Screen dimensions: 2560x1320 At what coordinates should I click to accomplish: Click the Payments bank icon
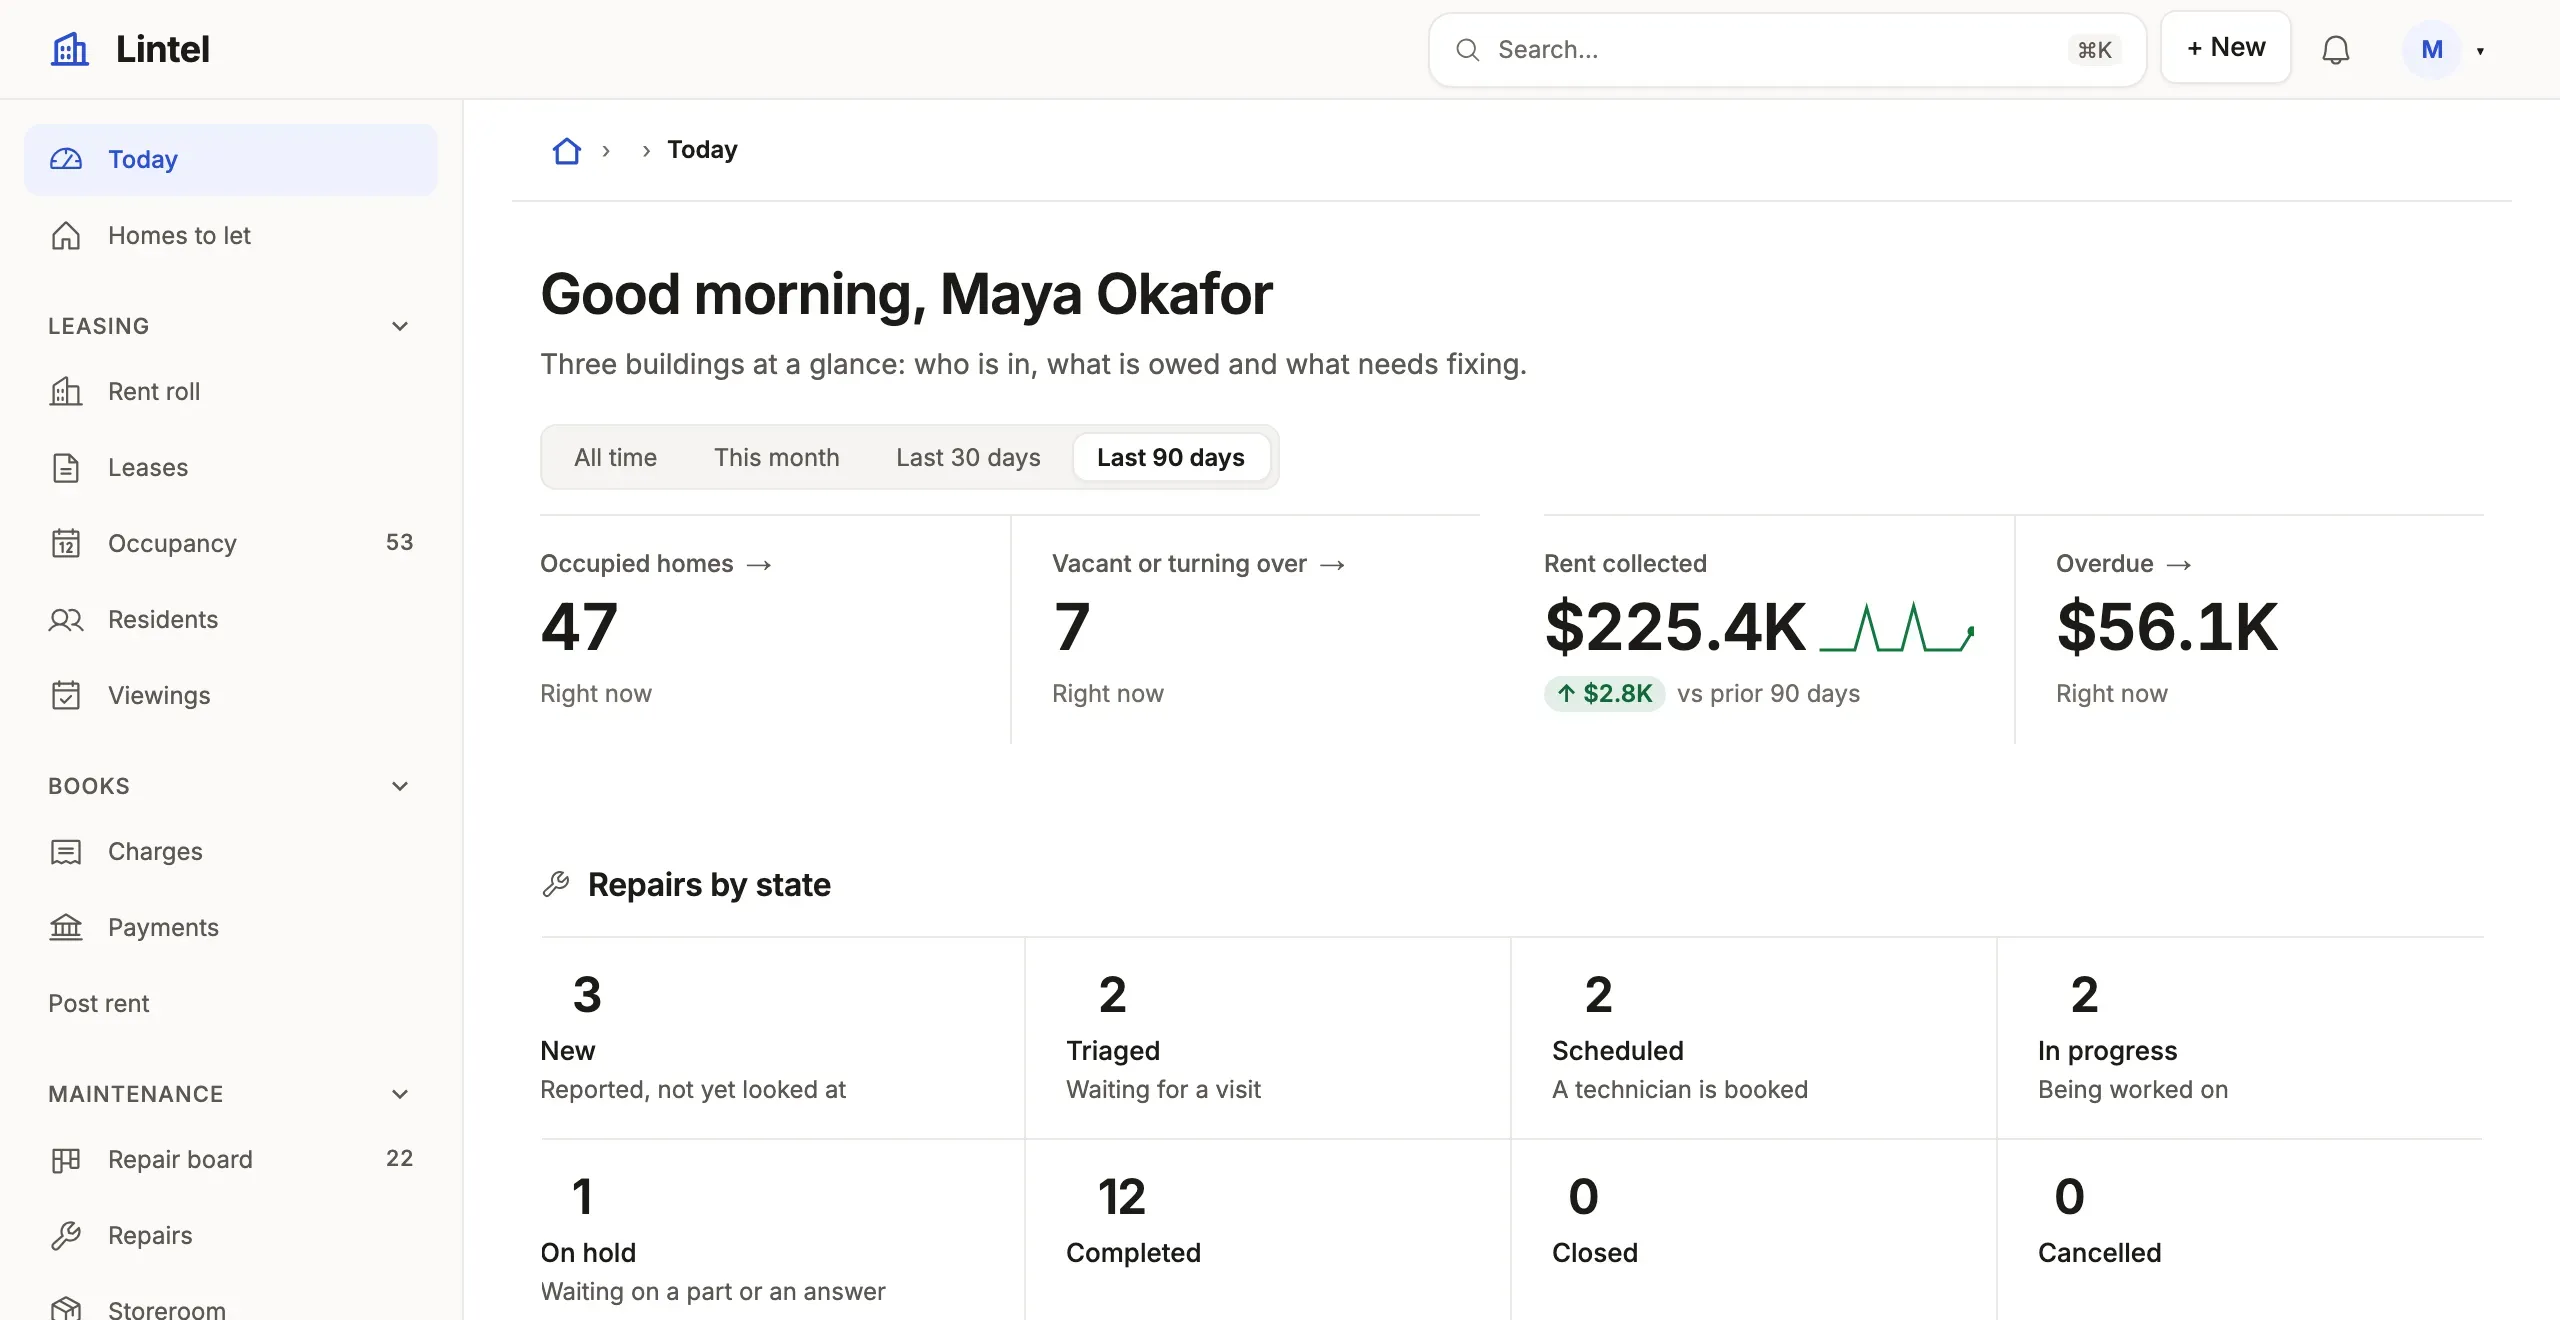[x=66, y=927]
